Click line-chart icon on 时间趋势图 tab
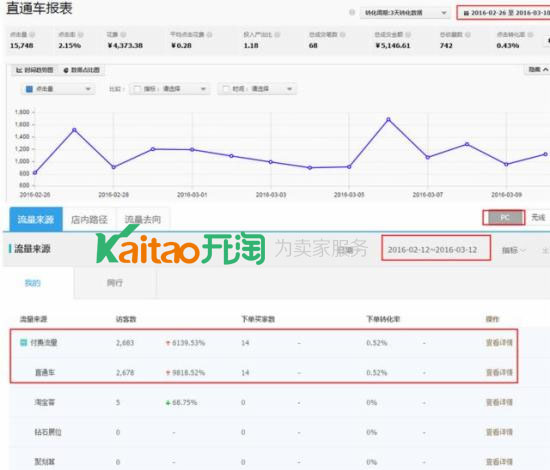 [19, 70]
